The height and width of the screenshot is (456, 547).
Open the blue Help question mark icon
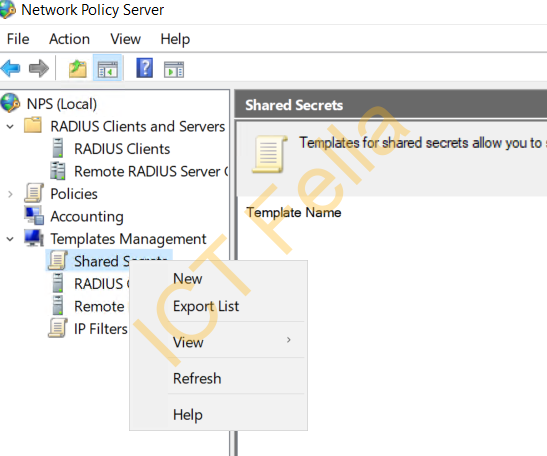(x=144, y=68)
